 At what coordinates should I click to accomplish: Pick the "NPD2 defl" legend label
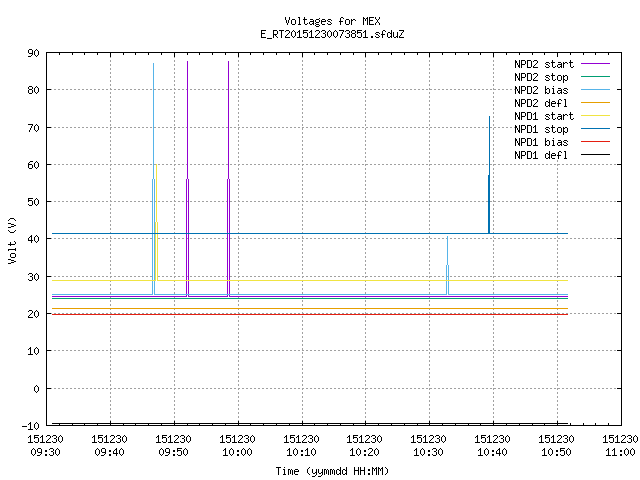541,103
